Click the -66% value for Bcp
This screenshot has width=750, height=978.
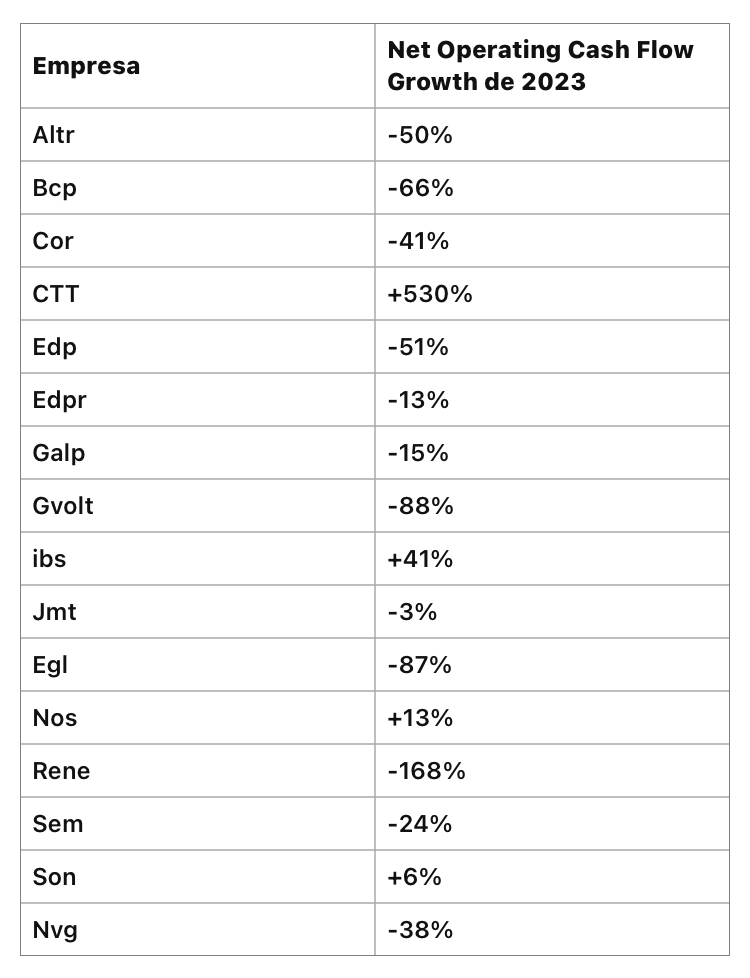point(420,188)
